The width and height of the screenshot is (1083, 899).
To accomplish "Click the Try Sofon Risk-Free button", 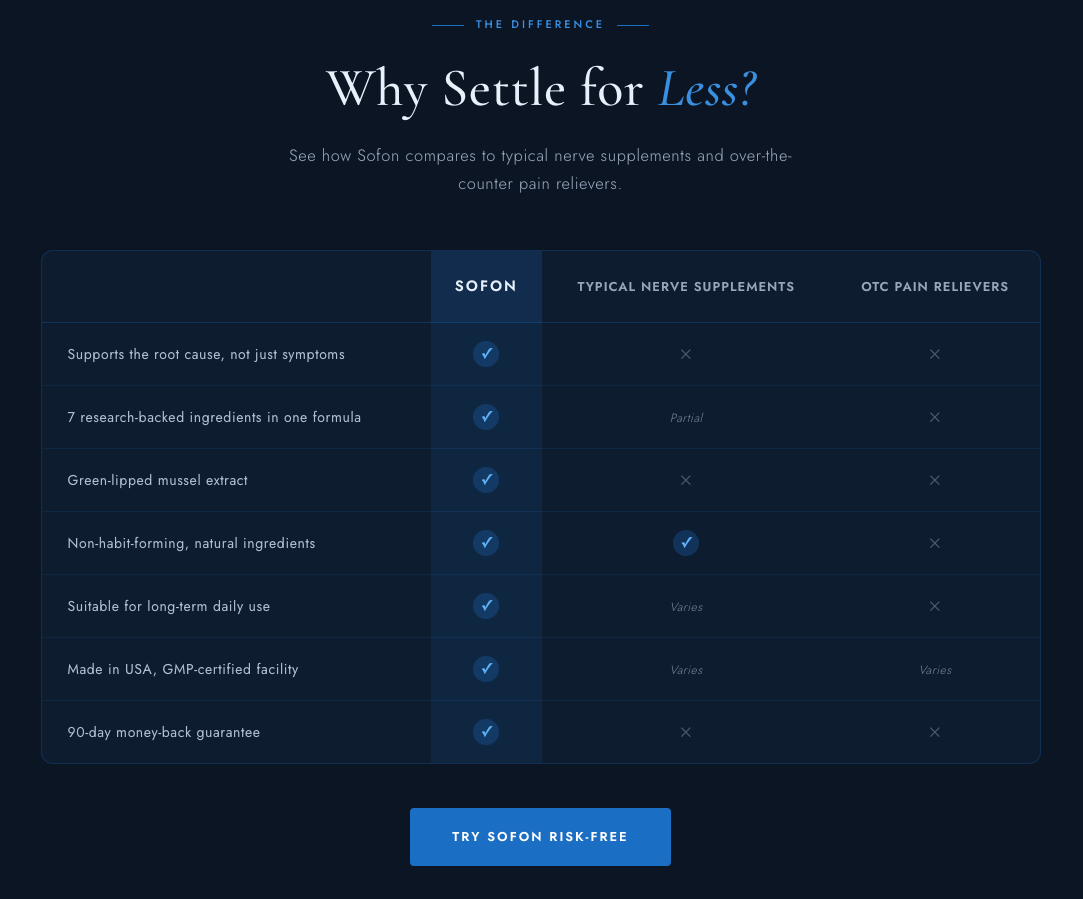I will click(x=540, y=837).
